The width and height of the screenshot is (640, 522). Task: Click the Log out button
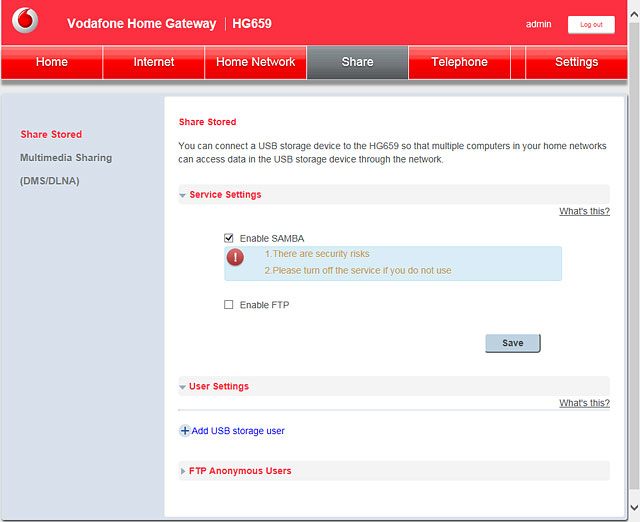[591, 25]
